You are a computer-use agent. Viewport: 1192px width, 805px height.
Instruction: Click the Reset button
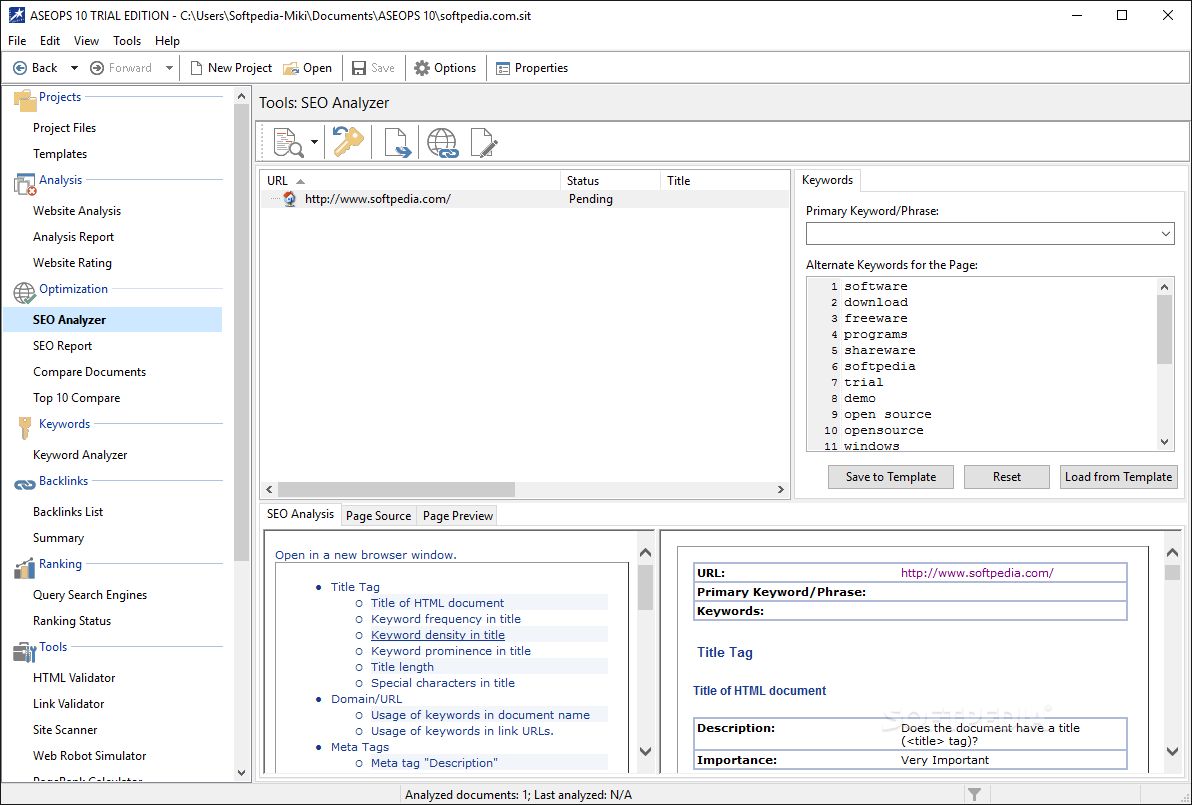click(1007, 477)
